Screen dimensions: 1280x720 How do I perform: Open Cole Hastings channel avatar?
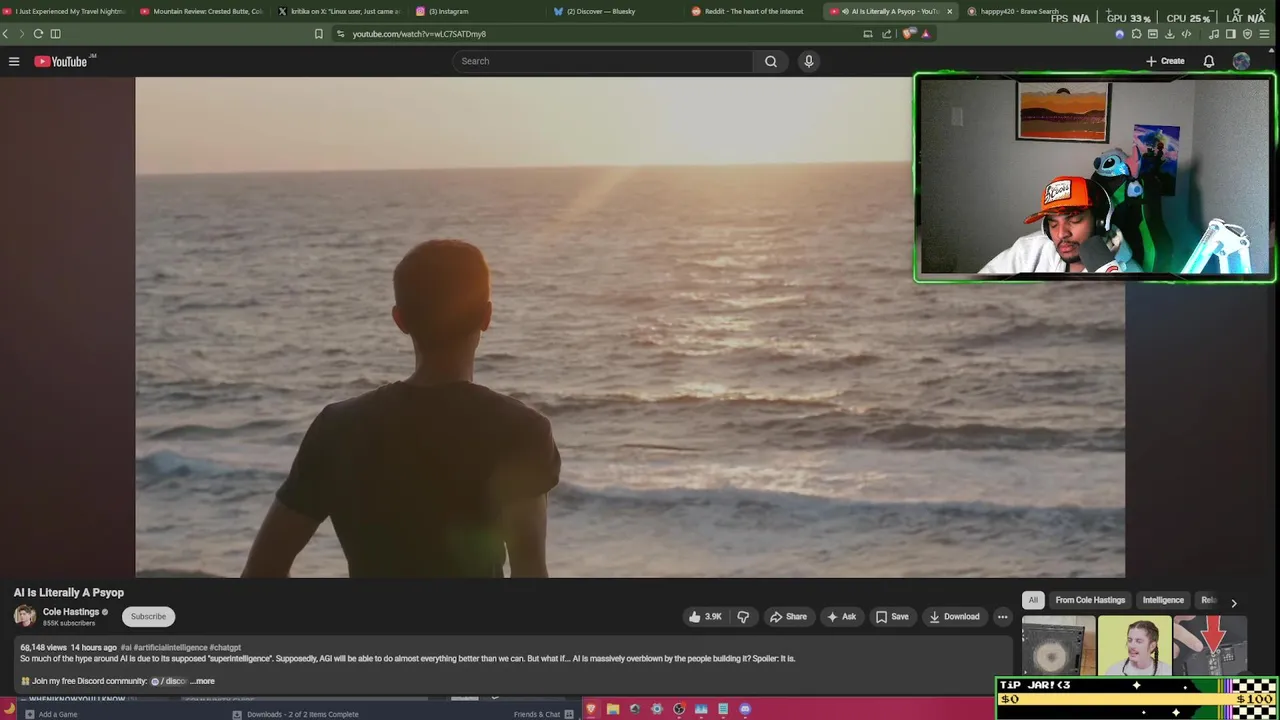[x=25, y=617]
